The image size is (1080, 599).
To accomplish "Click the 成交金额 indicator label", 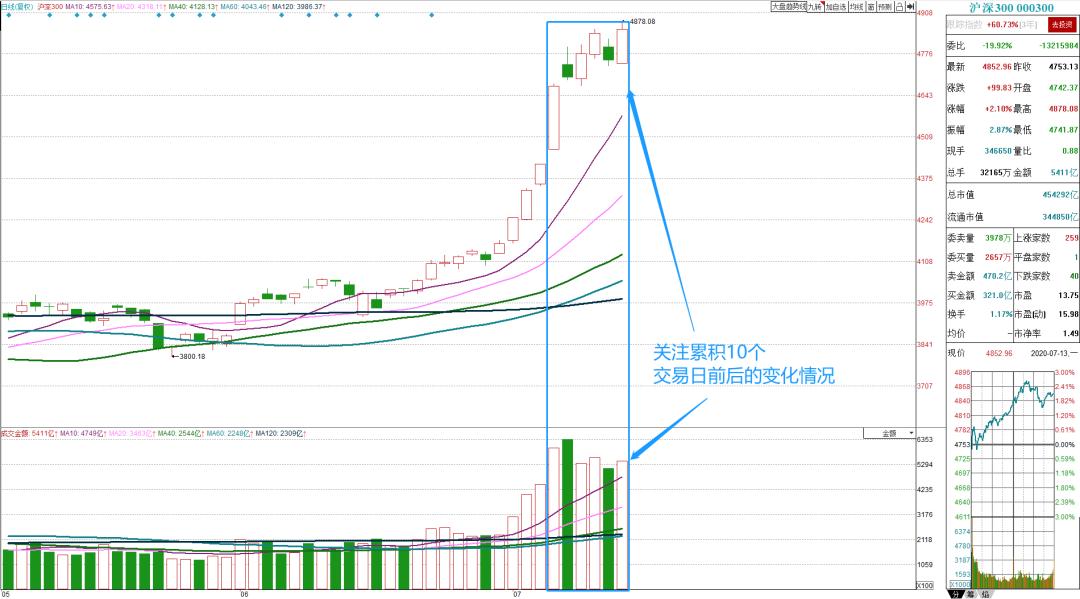I will pos(15,433).
